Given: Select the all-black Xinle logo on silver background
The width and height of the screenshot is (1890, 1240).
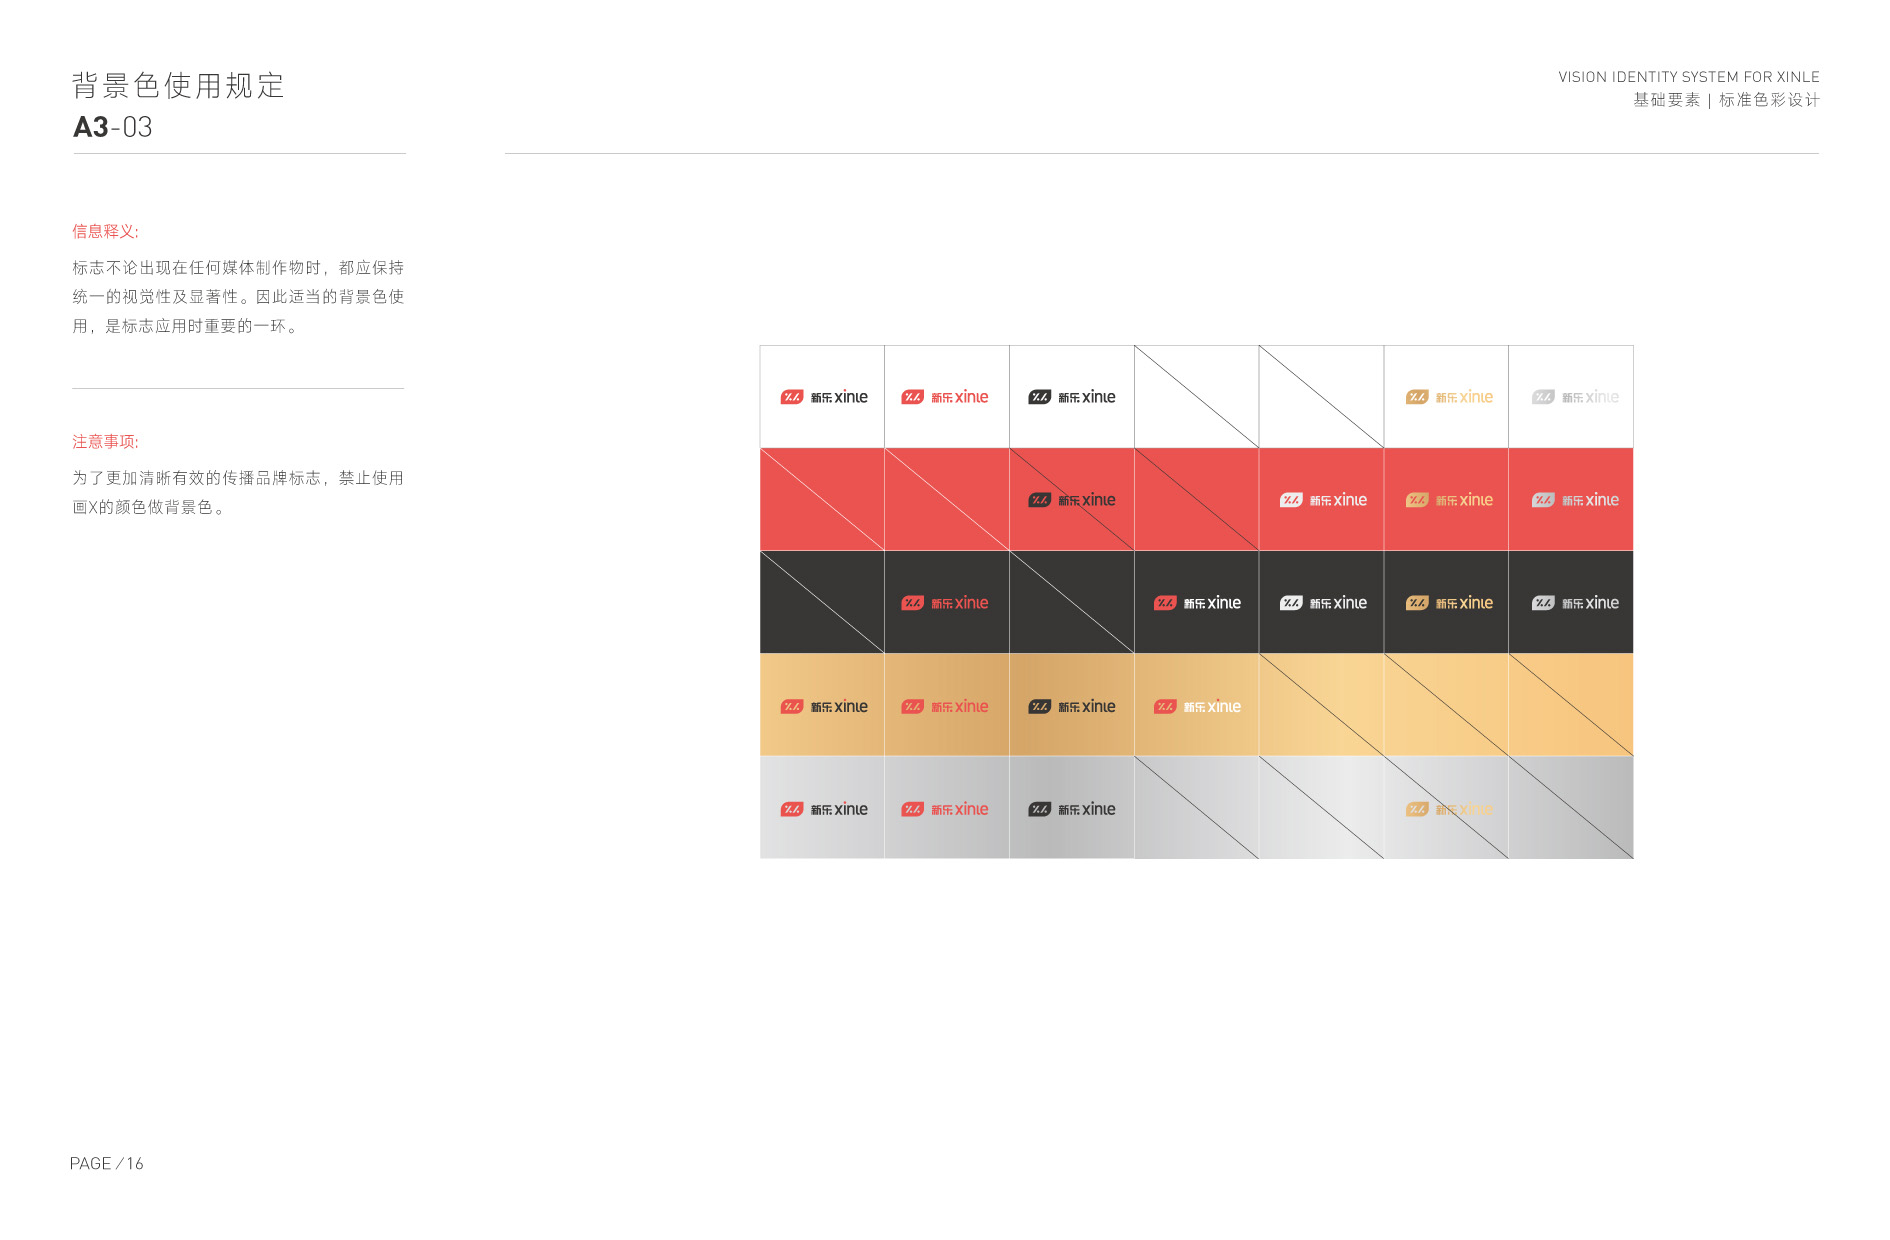Looking at the screenshot, I should pyautogui.click(x=1072, y=809).
